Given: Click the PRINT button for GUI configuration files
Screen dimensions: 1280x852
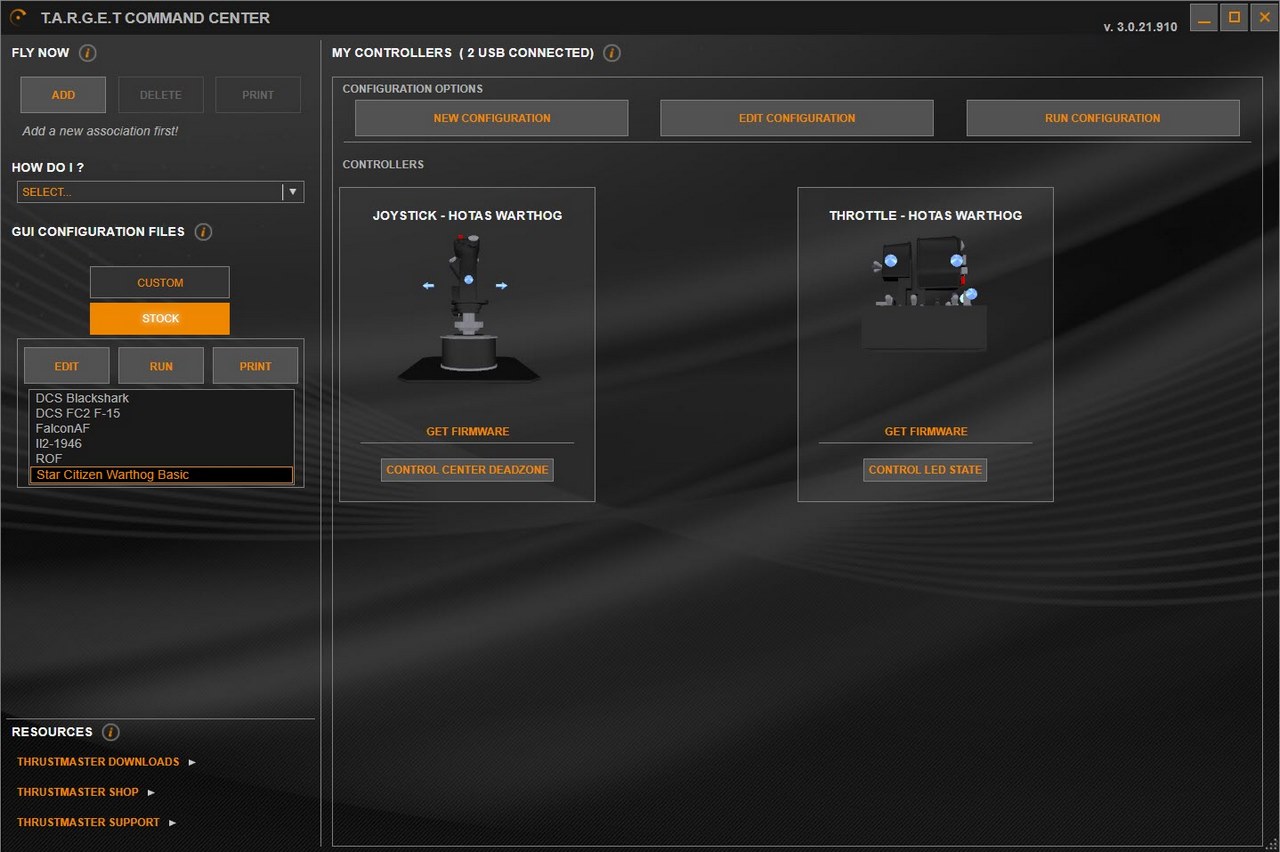Looking at the screenshot, I should (256, 366).
